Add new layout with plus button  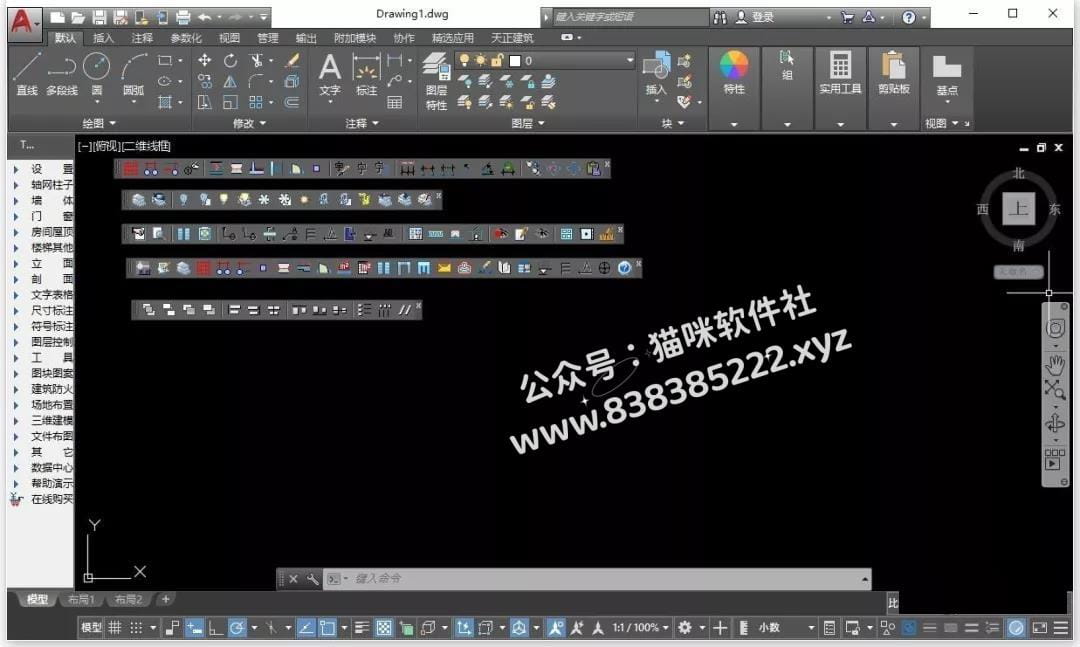click(165, 599)
